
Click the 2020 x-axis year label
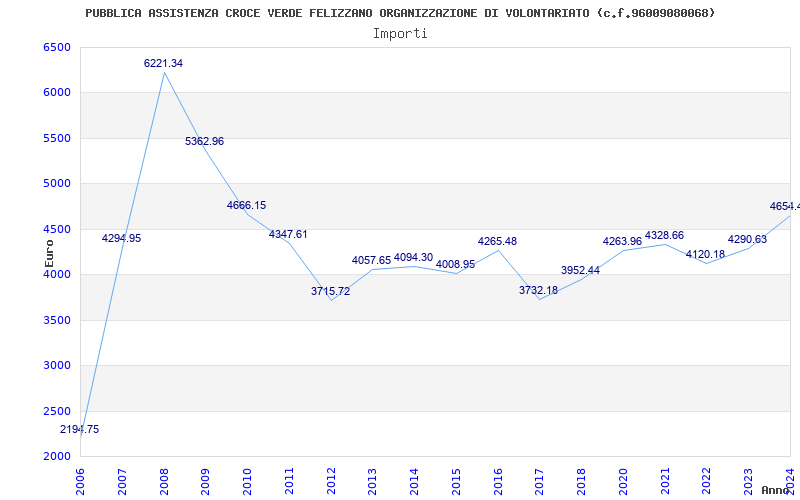point(623,481)
